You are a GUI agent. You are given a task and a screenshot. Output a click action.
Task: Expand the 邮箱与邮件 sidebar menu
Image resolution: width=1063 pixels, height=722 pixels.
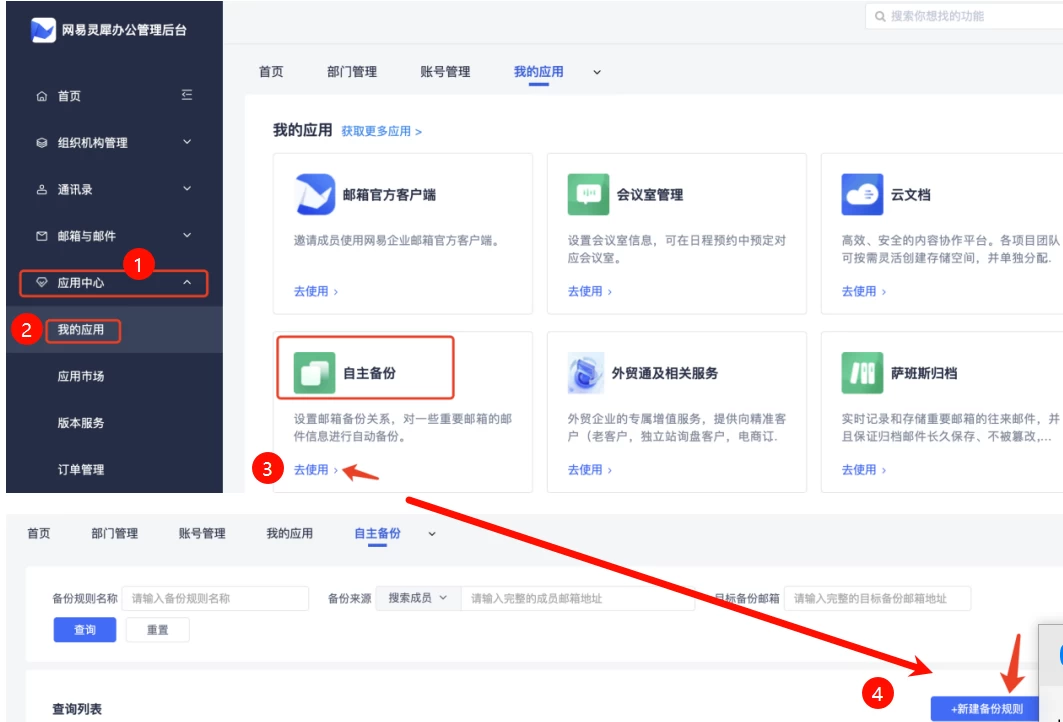click(x=187, y=235)
